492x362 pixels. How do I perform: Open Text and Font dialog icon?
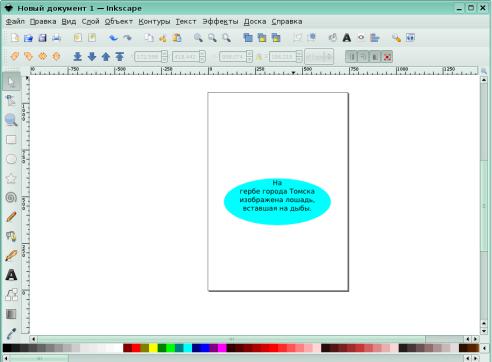tap(347, 38)
